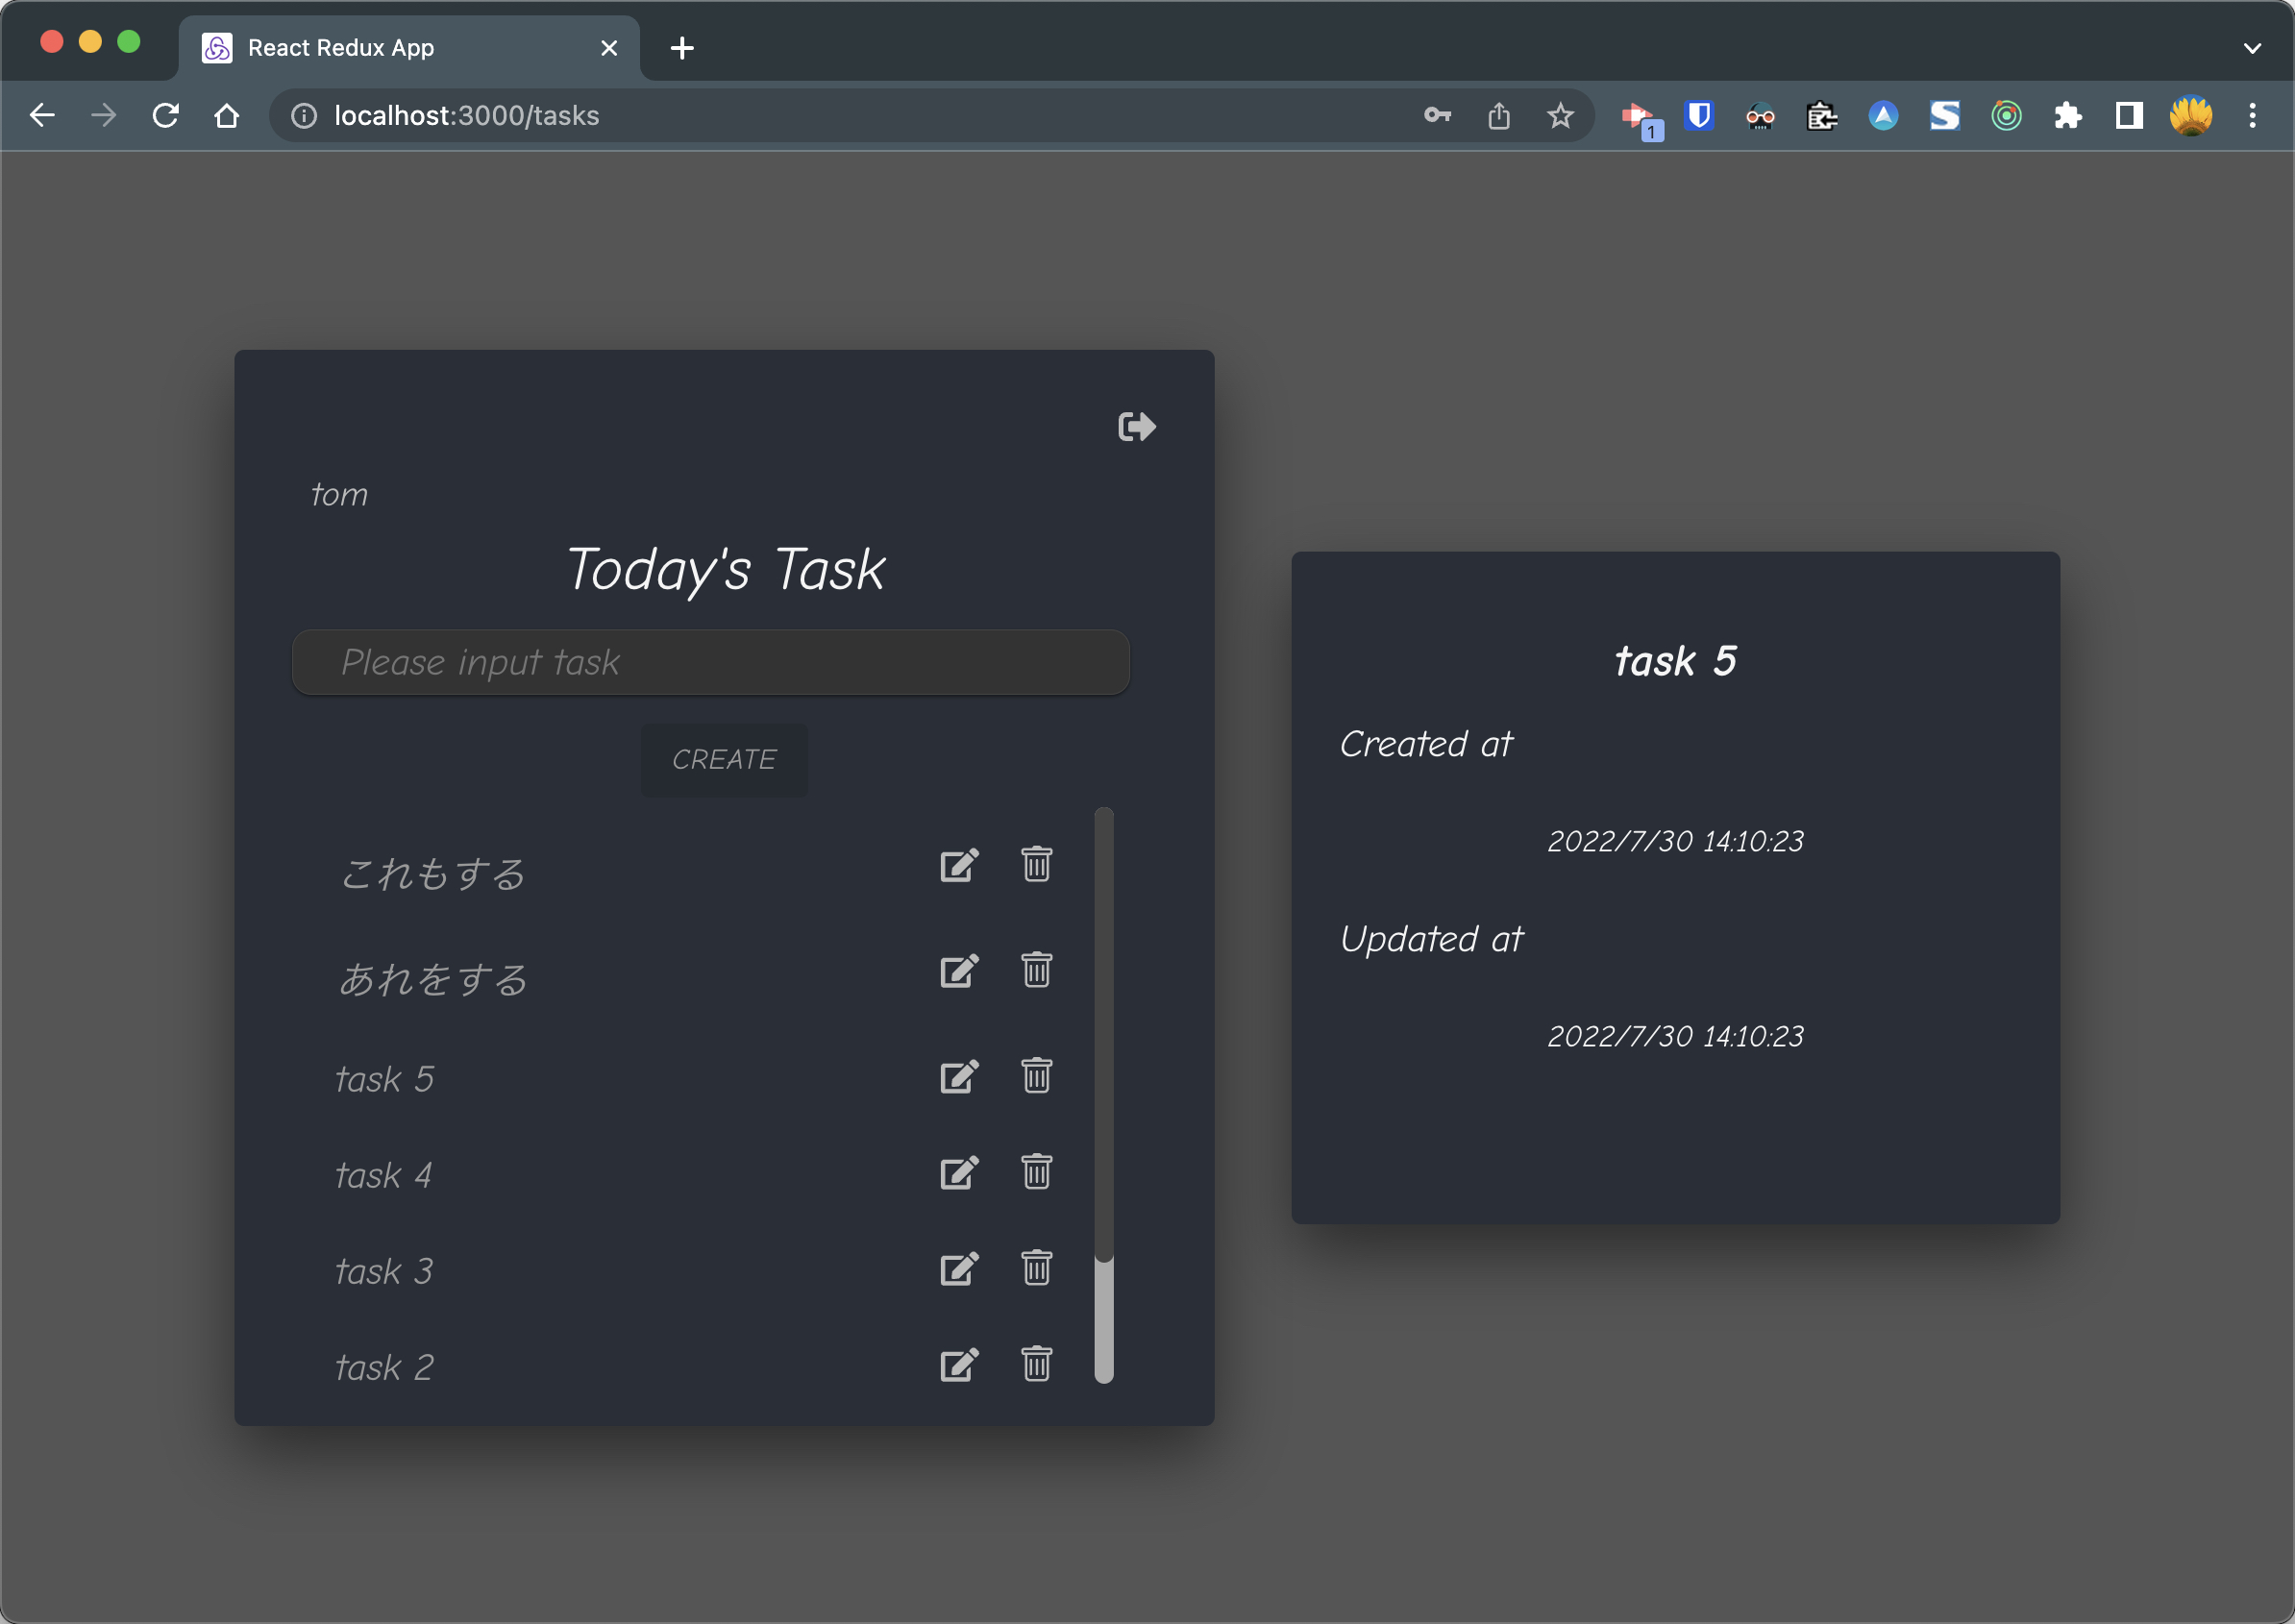This screenshot has width=2295, height=1624.
Task: Open a new browser tab
Action: pyautogui.click(x=682, y=47)
